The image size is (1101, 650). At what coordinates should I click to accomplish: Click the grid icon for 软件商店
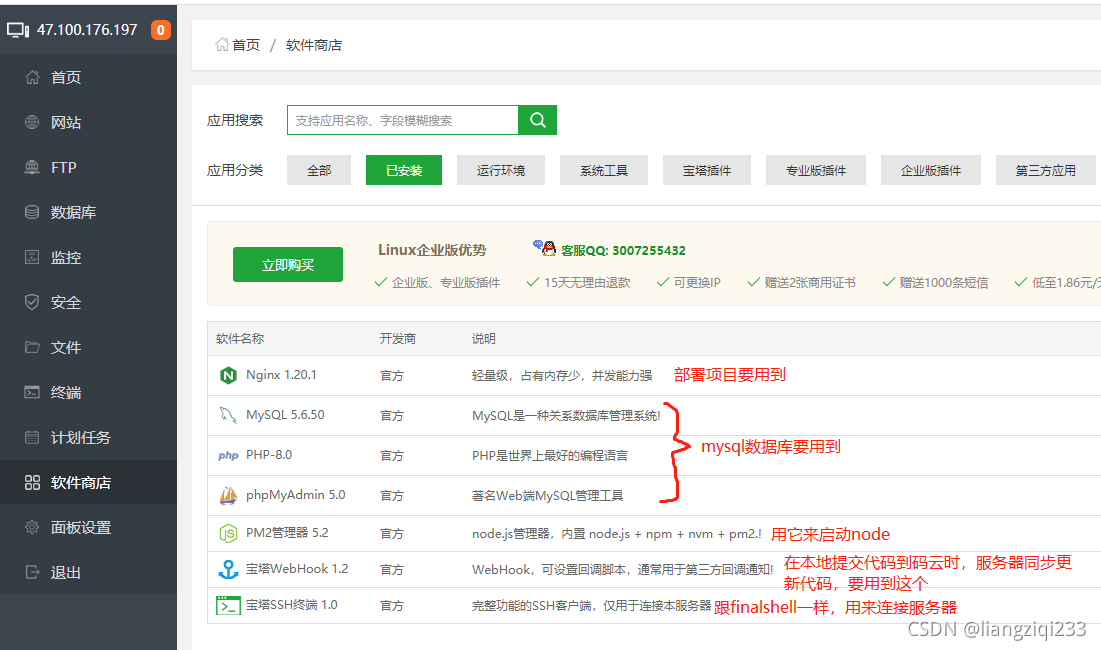pyautogui.click(x=32, y=482)
